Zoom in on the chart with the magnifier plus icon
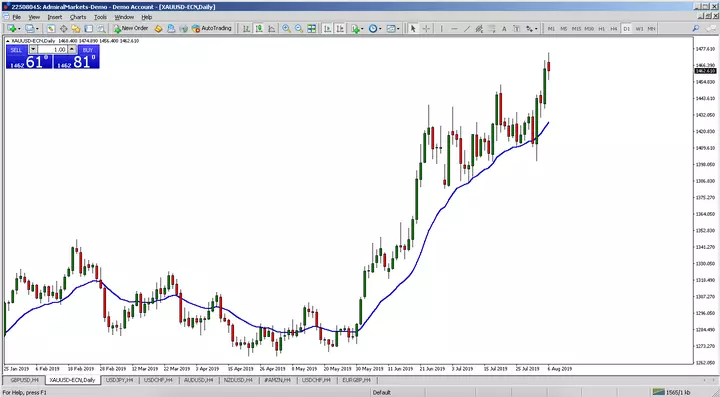The height and width of the screenshot is (397, 720). (287, 28)
